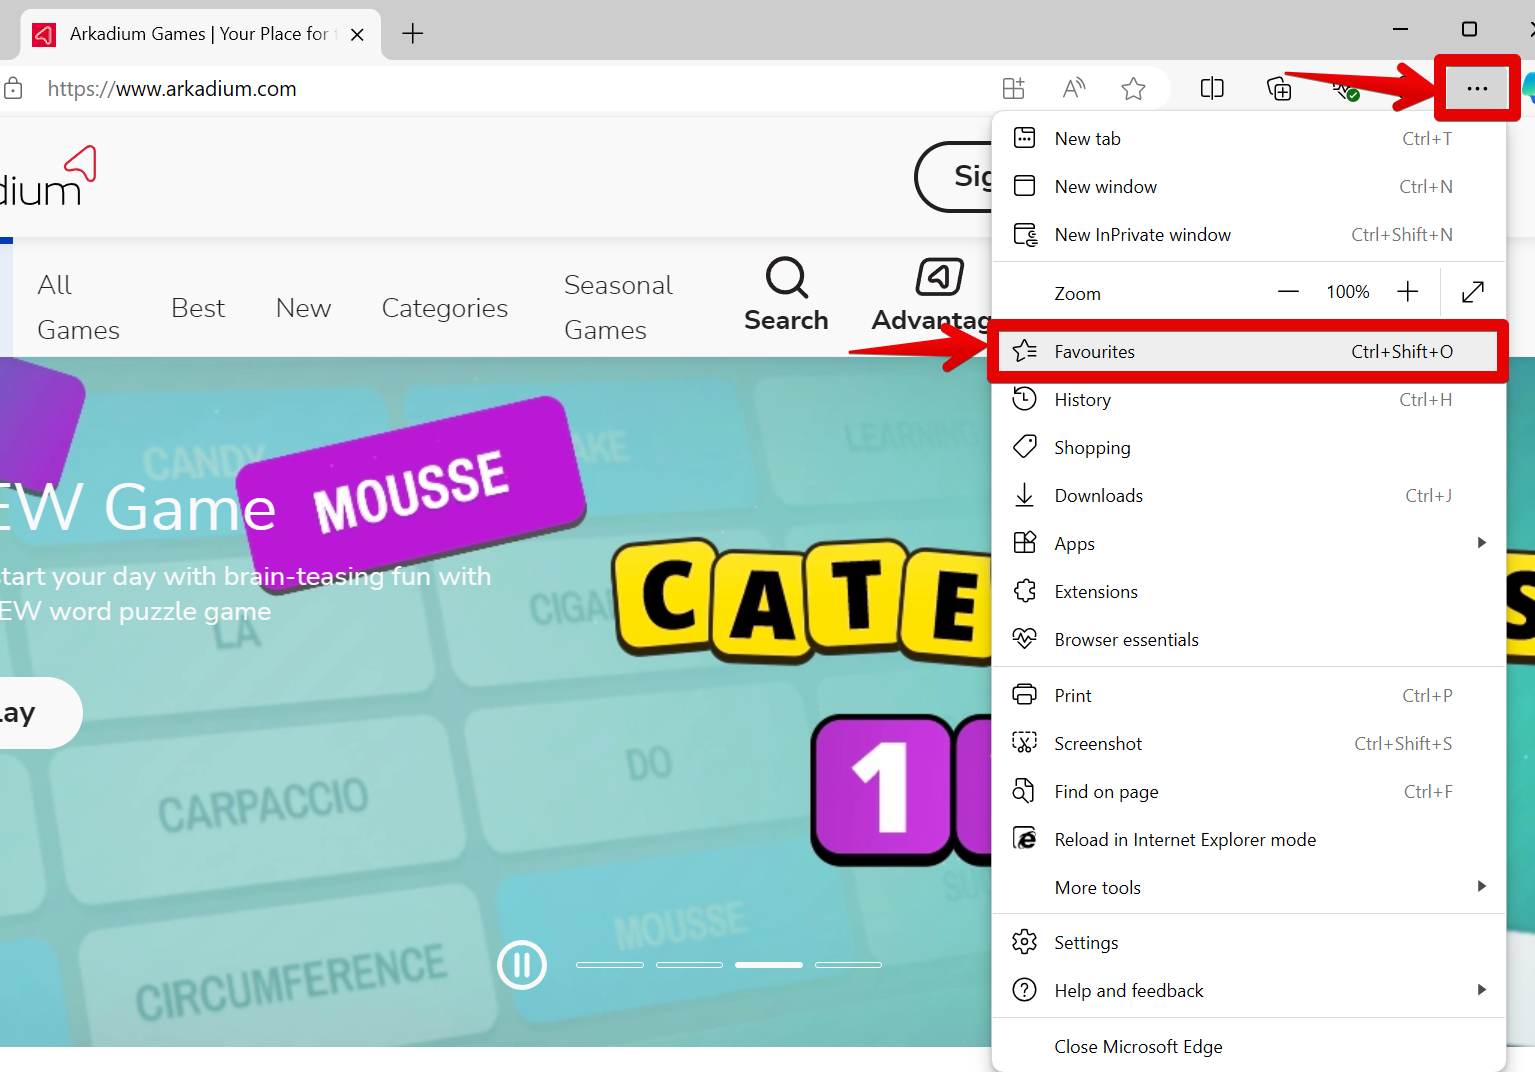Select the first carousel slide indicator
1535x1072 pixels.
coord(610,965)
